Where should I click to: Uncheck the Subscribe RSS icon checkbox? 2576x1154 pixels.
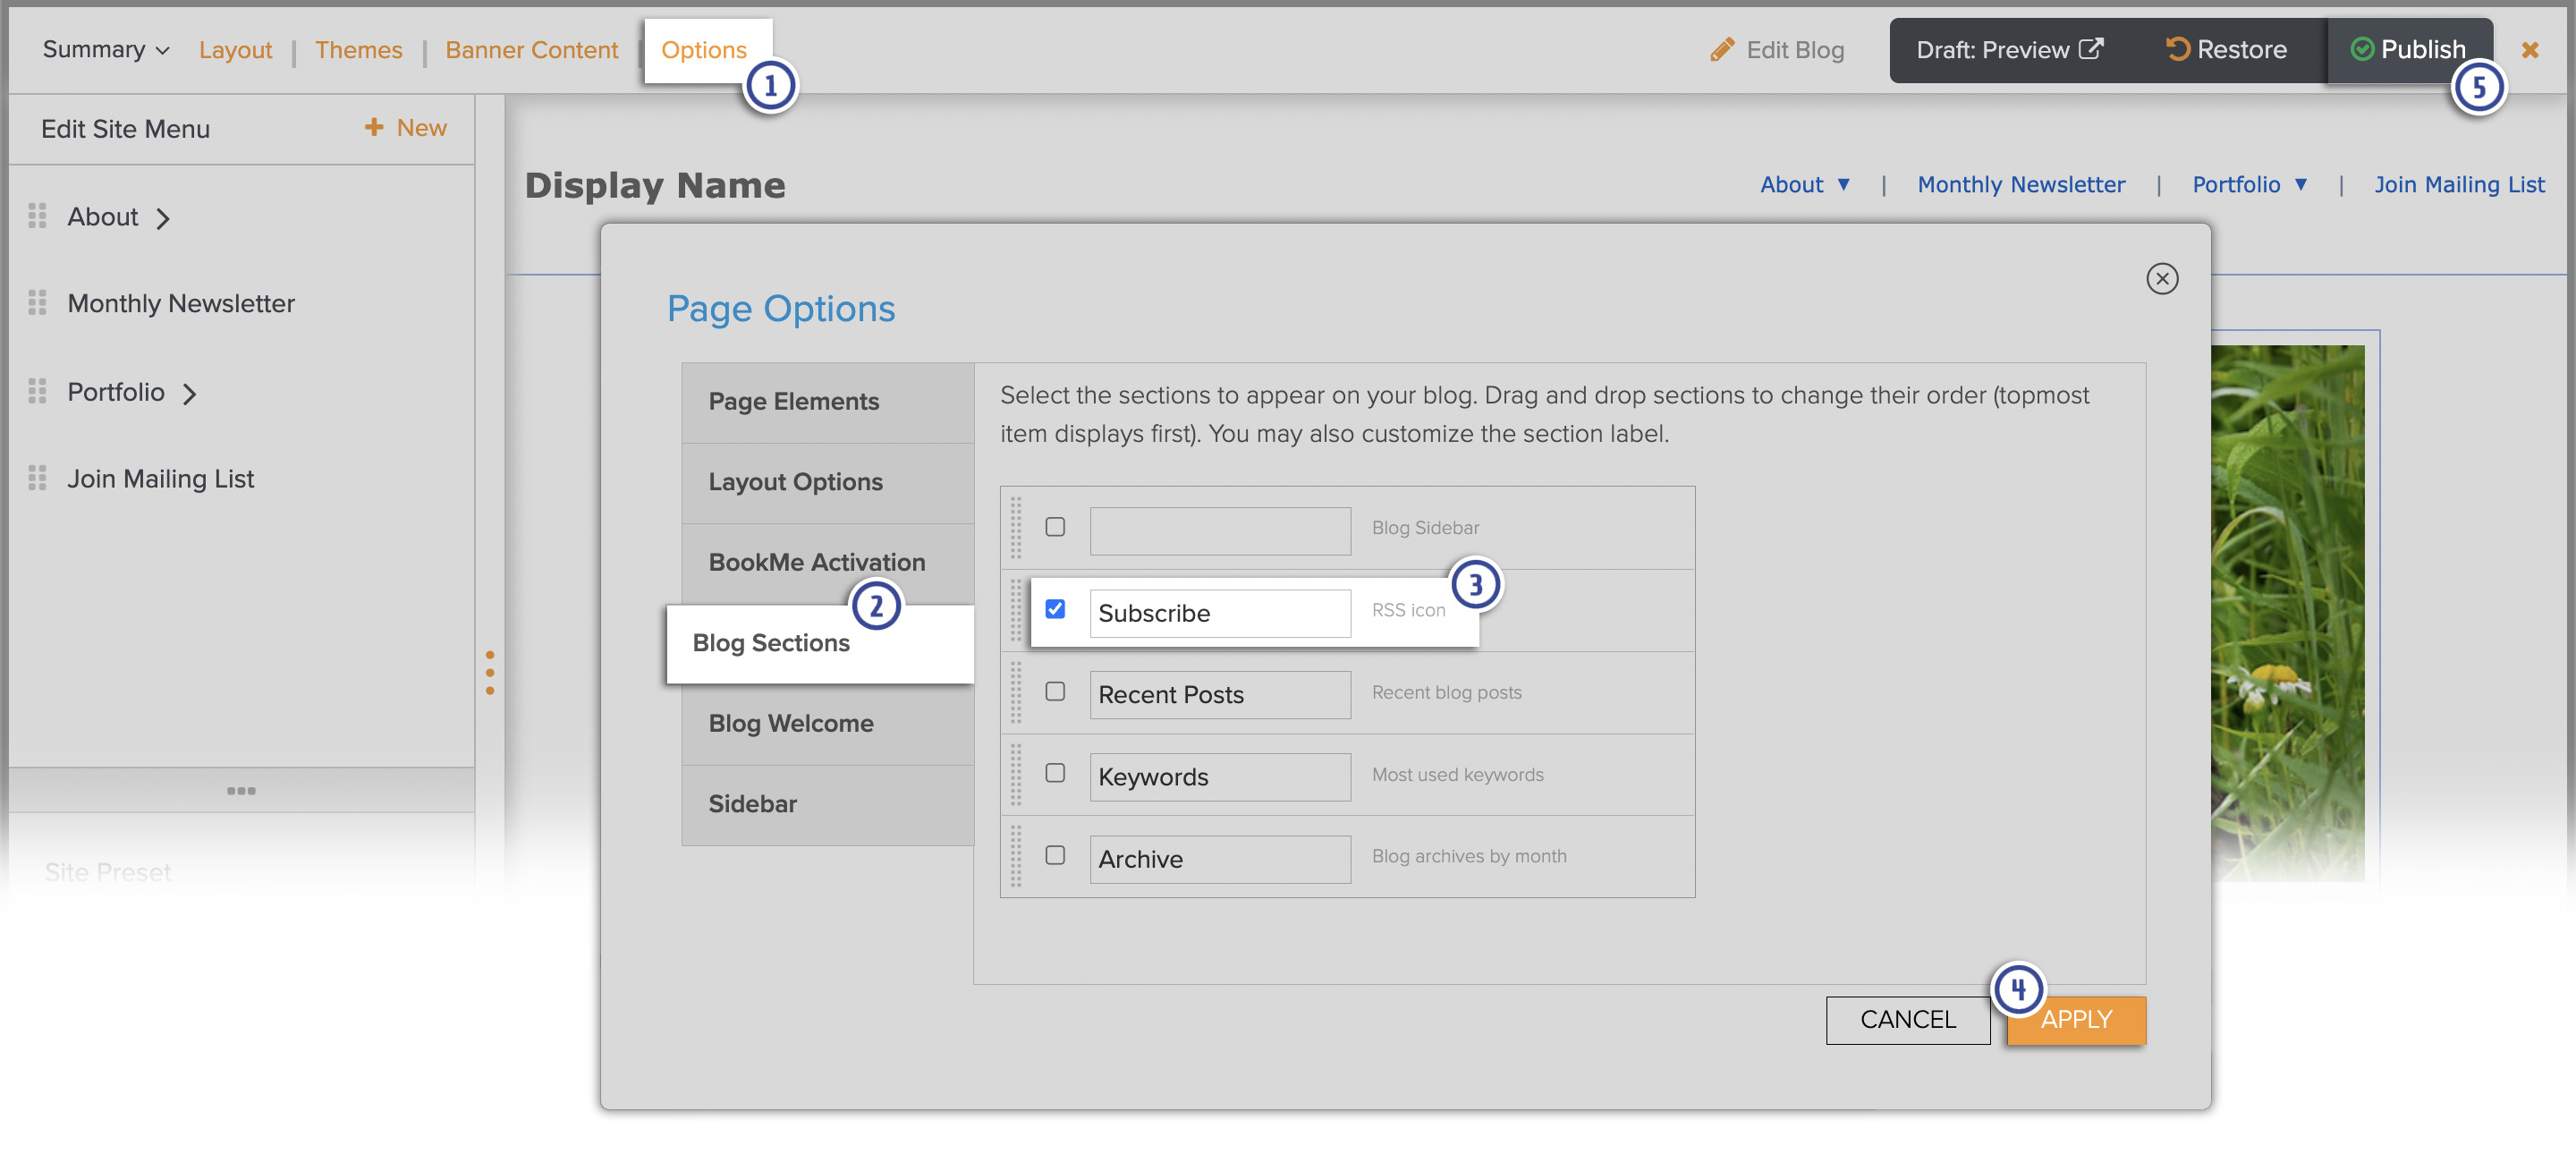1055,609
